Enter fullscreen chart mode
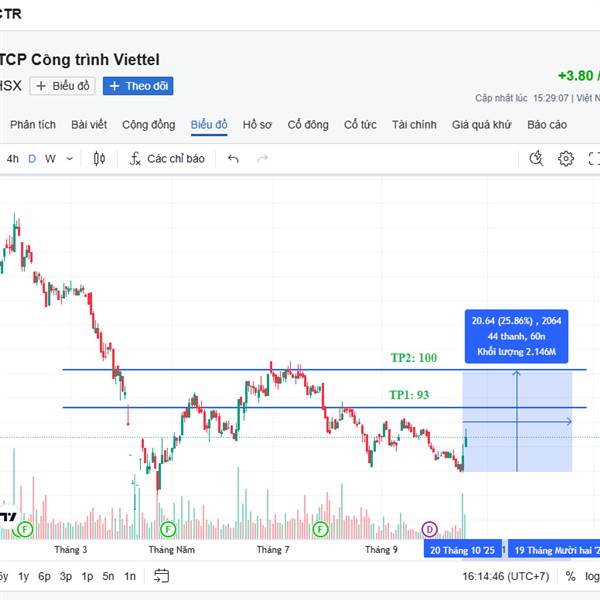The height and width of the screenshot is (600, 600). coord(594,158)
